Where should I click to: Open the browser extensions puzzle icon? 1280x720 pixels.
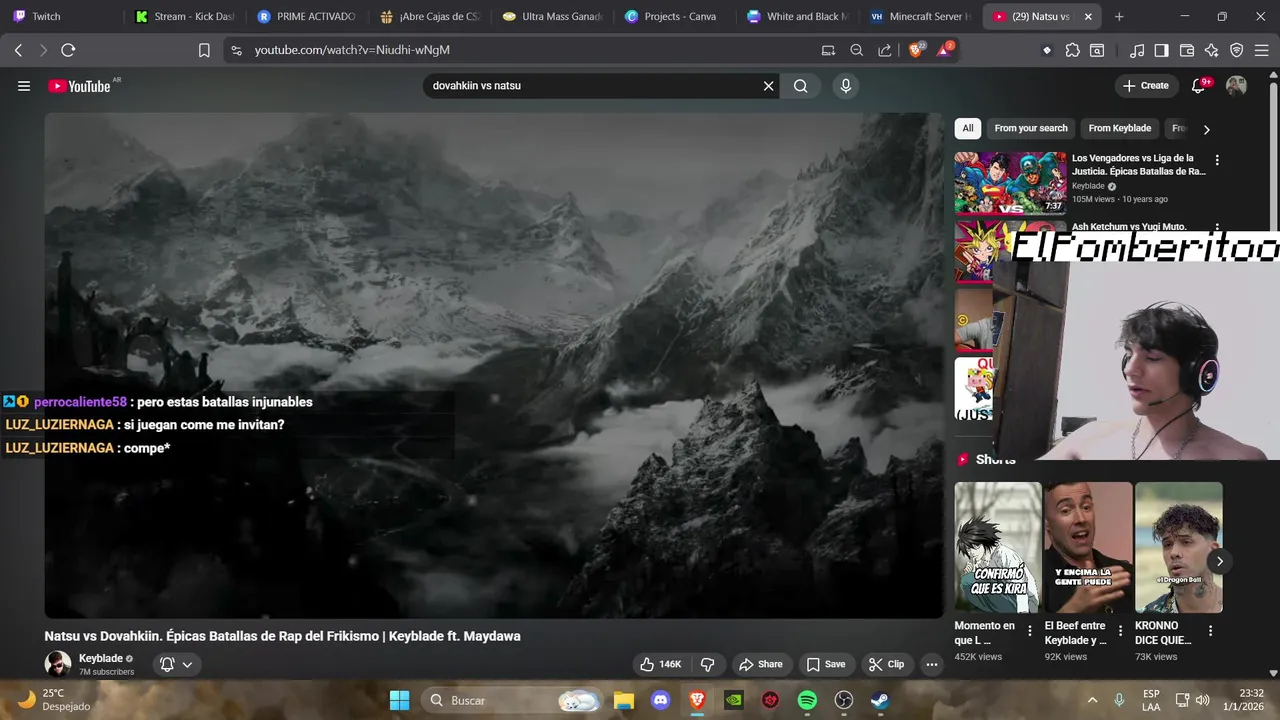point(1072,50)
